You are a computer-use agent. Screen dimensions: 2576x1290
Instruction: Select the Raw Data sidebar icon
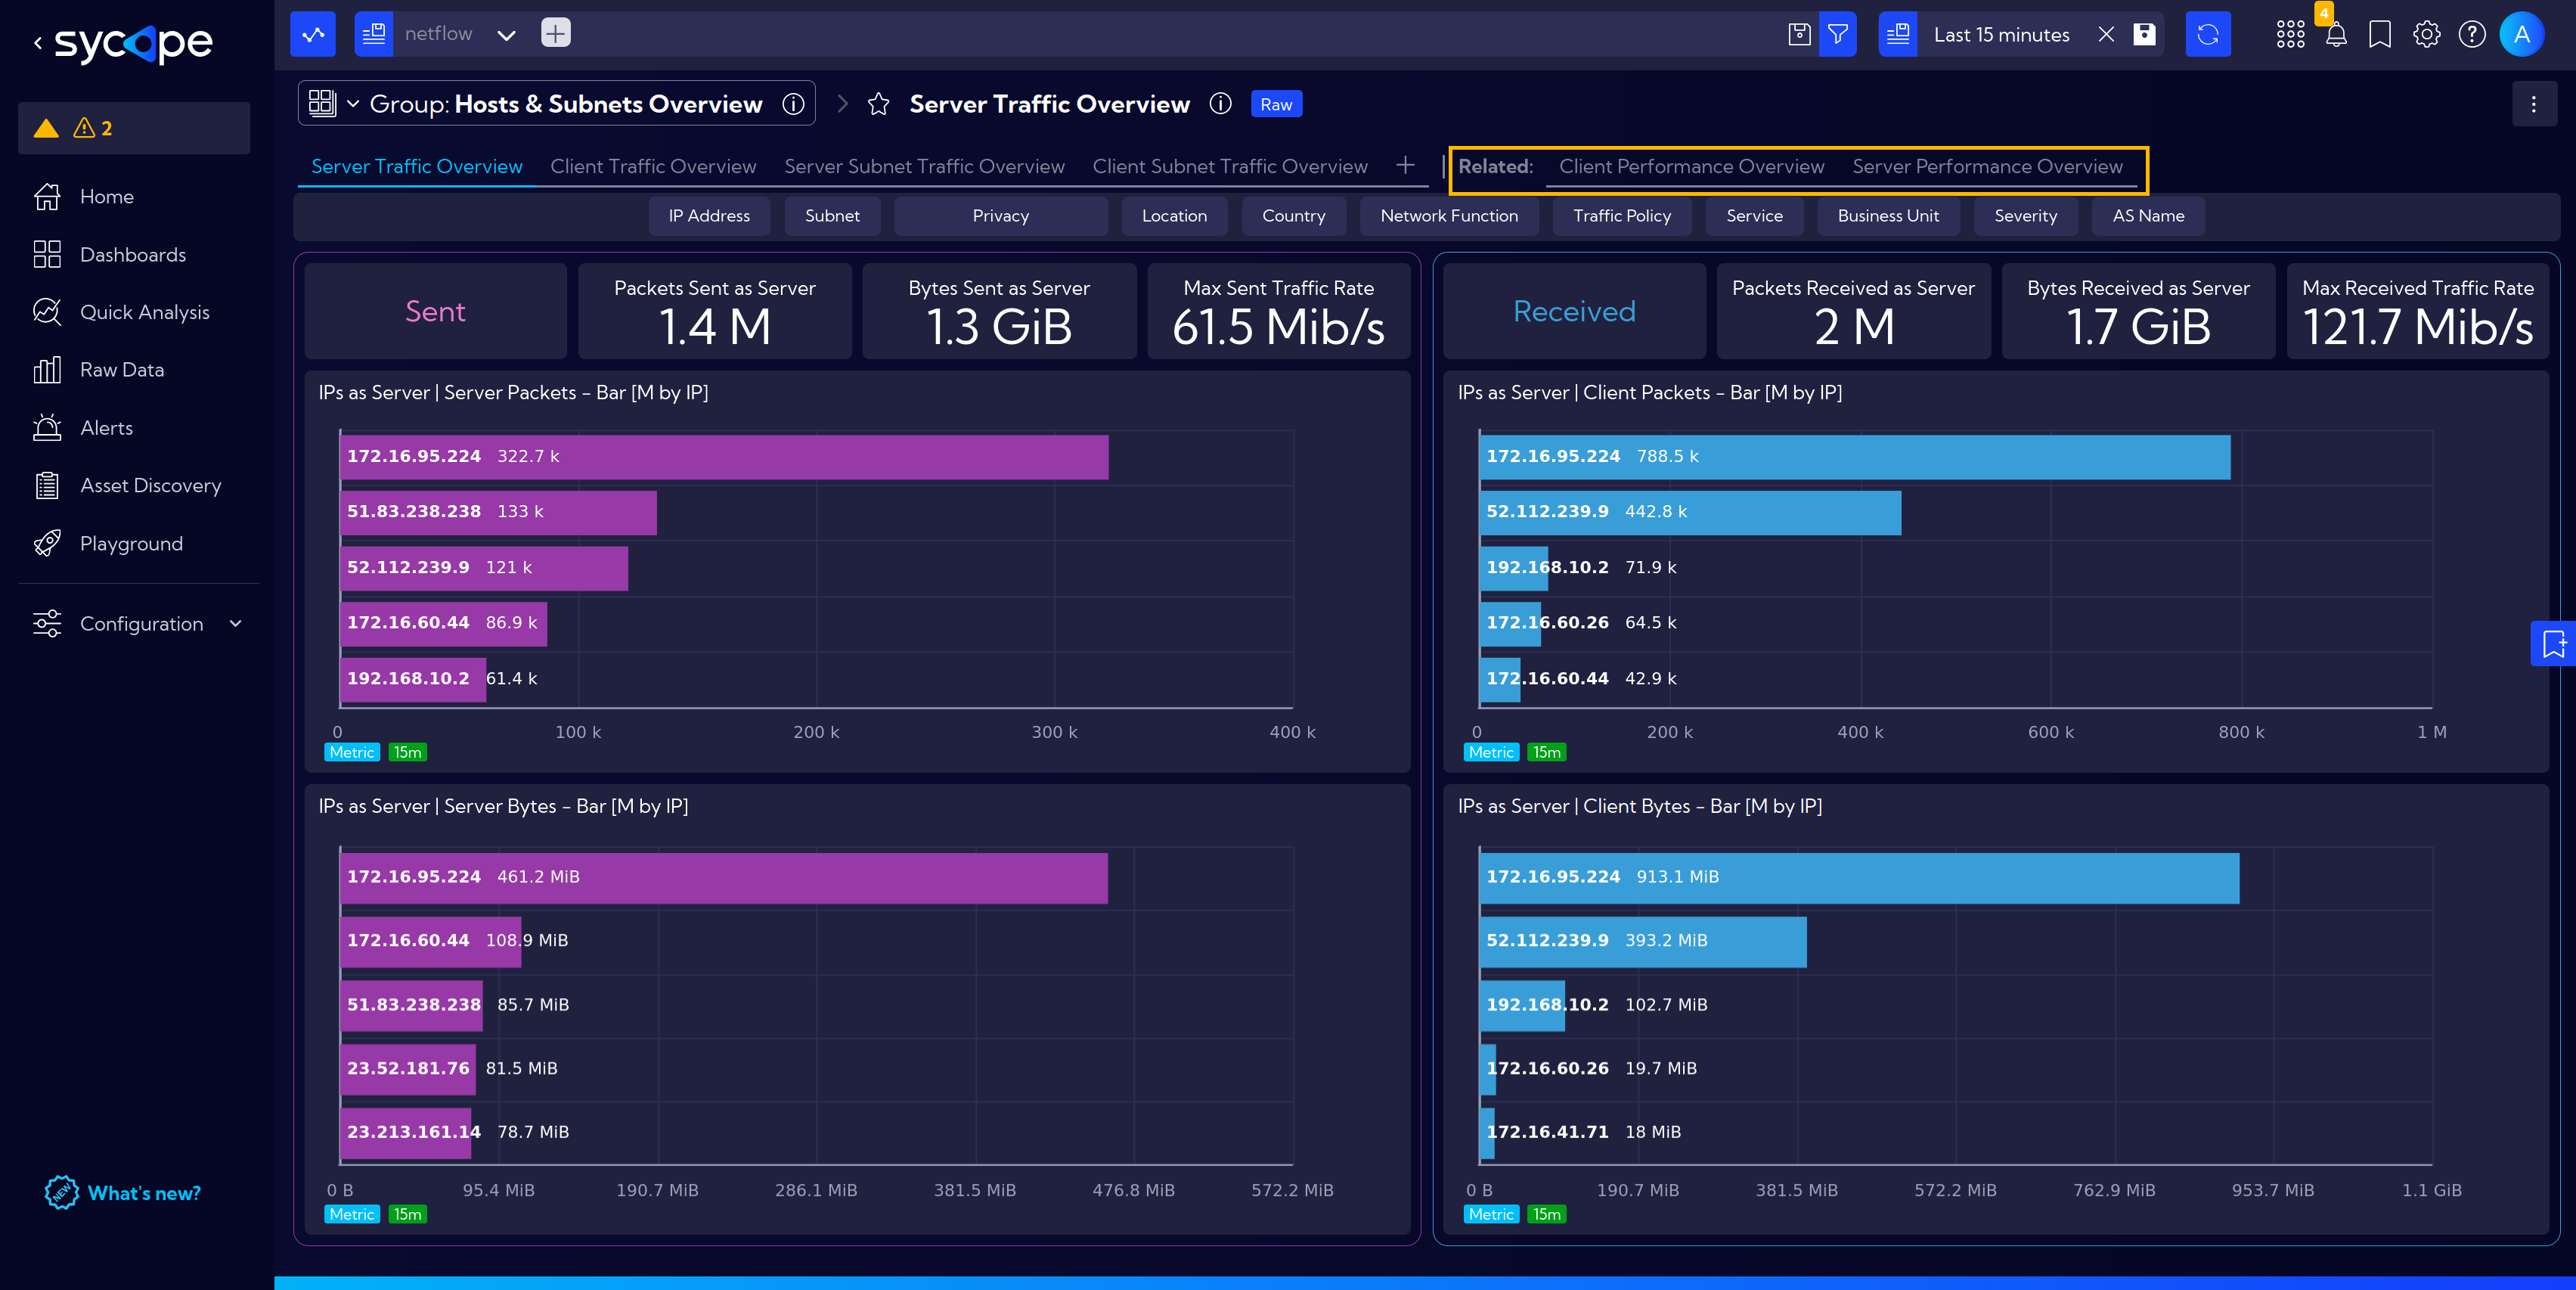coord(48,368)
